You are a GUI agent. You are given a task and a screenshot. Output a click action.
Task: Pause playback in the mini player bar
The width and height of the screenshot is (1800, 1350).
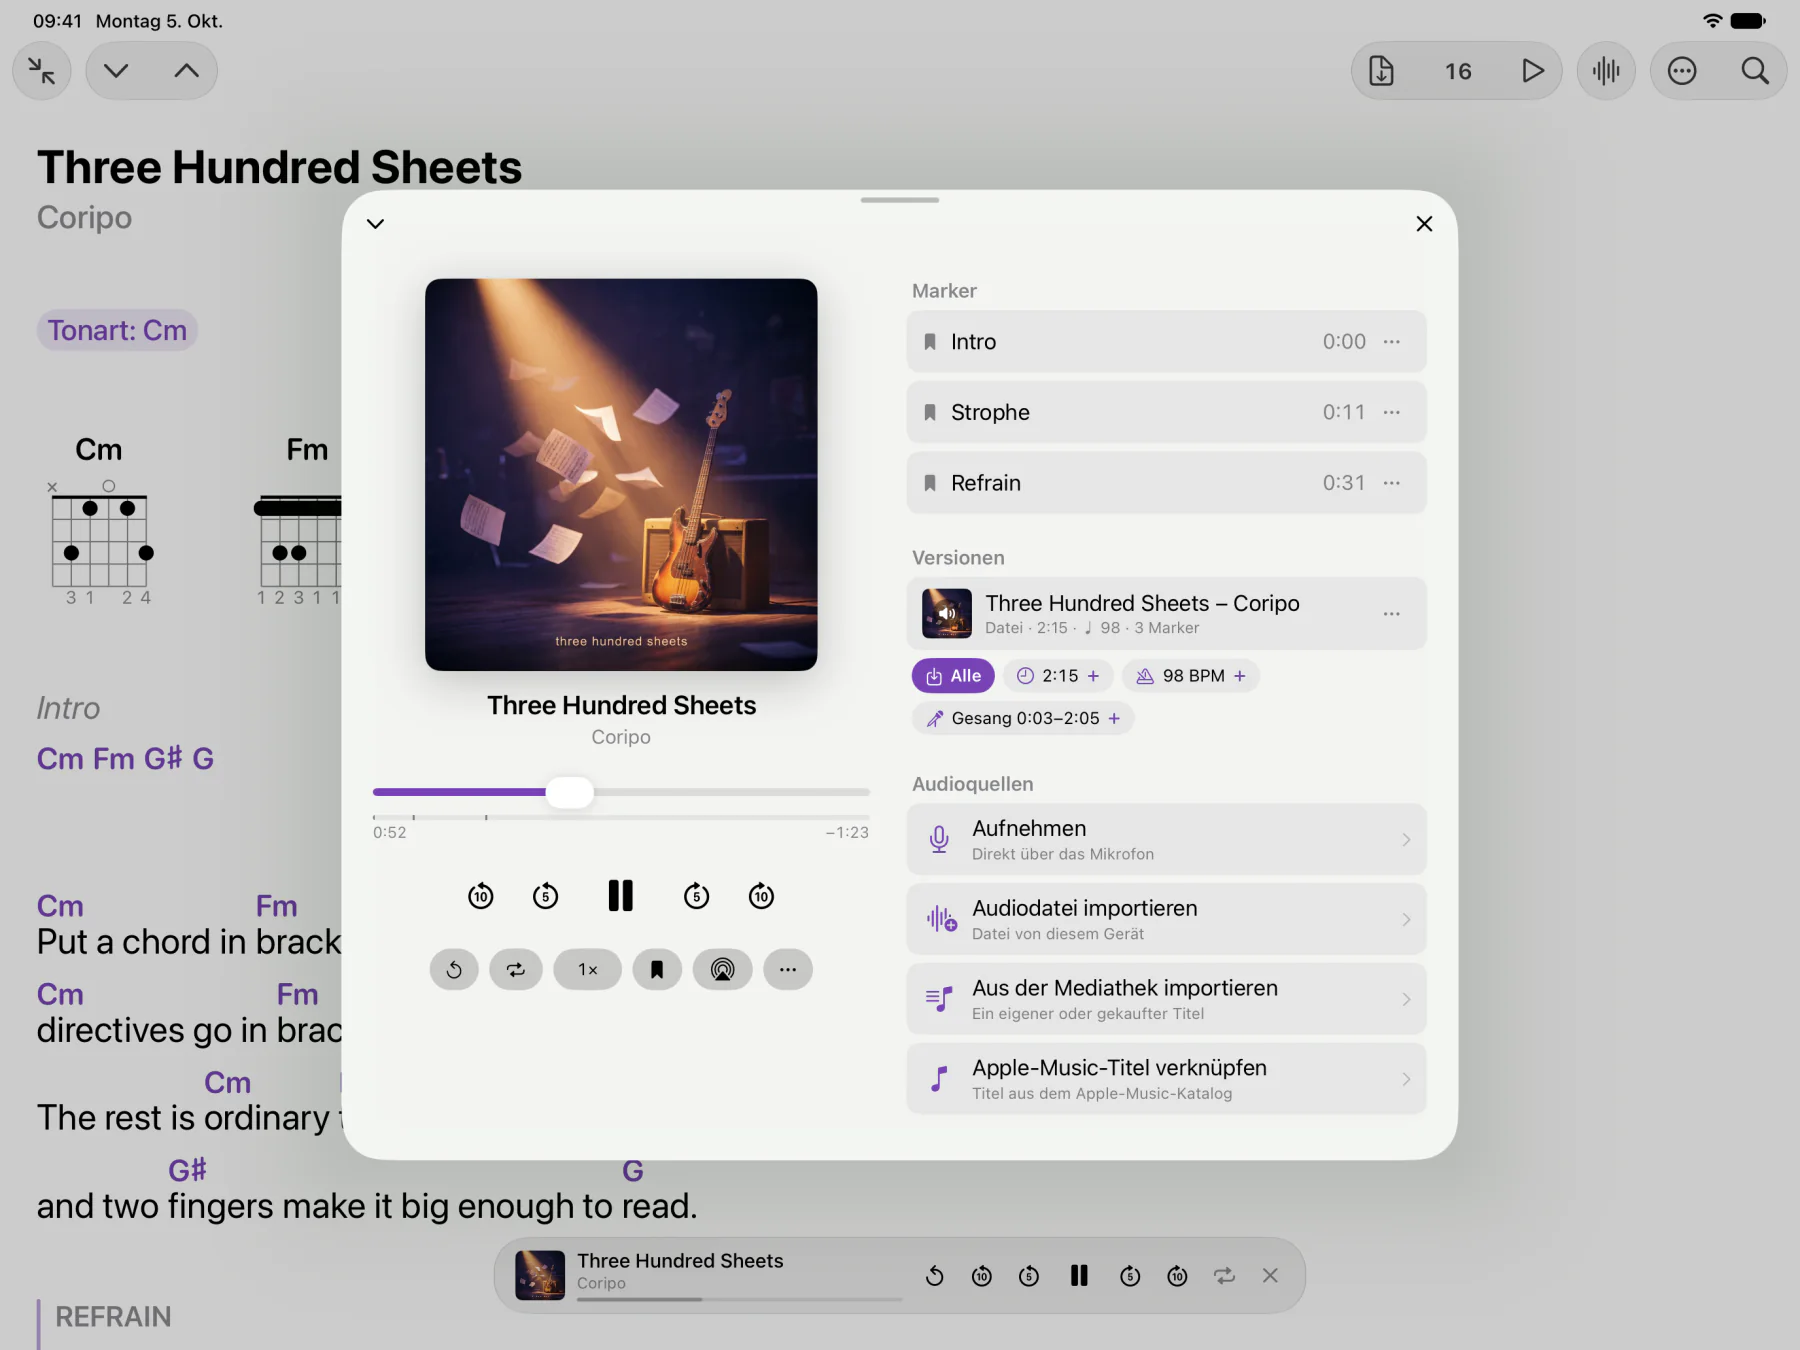pyautogui.click(x=1079, y=1276)
